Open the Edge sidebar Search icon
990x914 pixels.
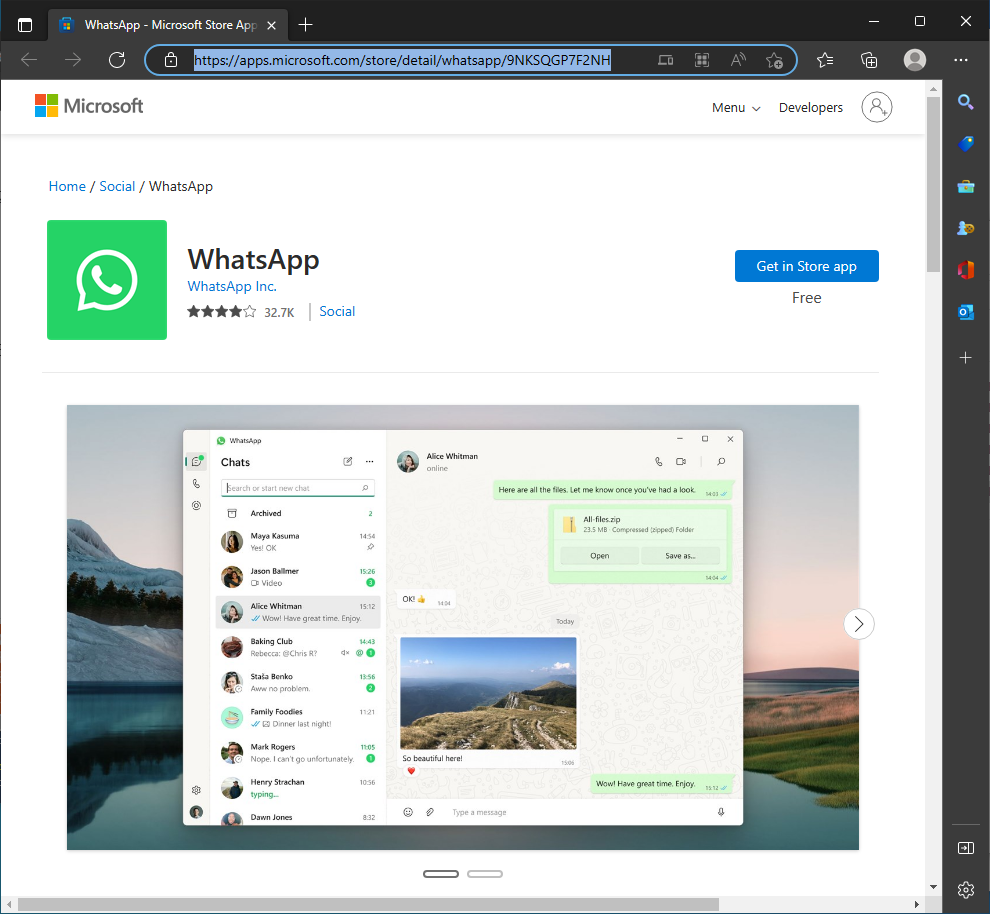(965, 102)
